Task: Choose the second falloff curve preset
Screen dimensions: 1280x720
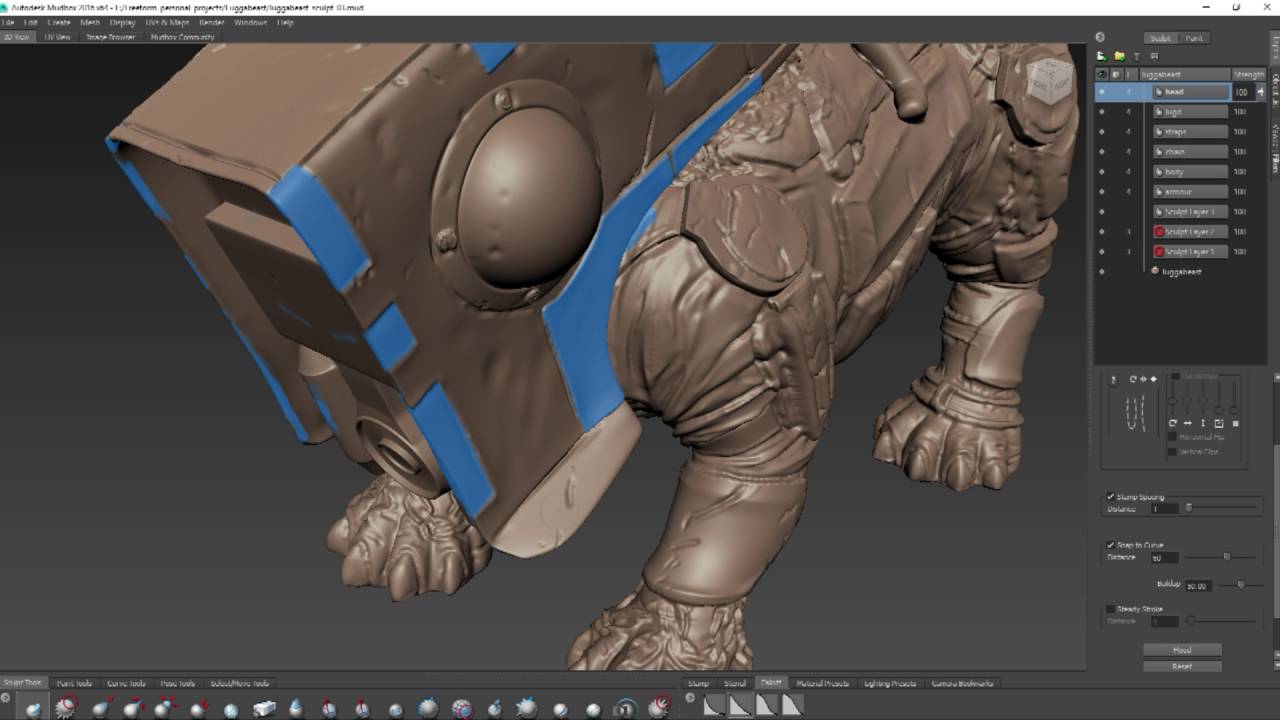Action: click(740, 706)
